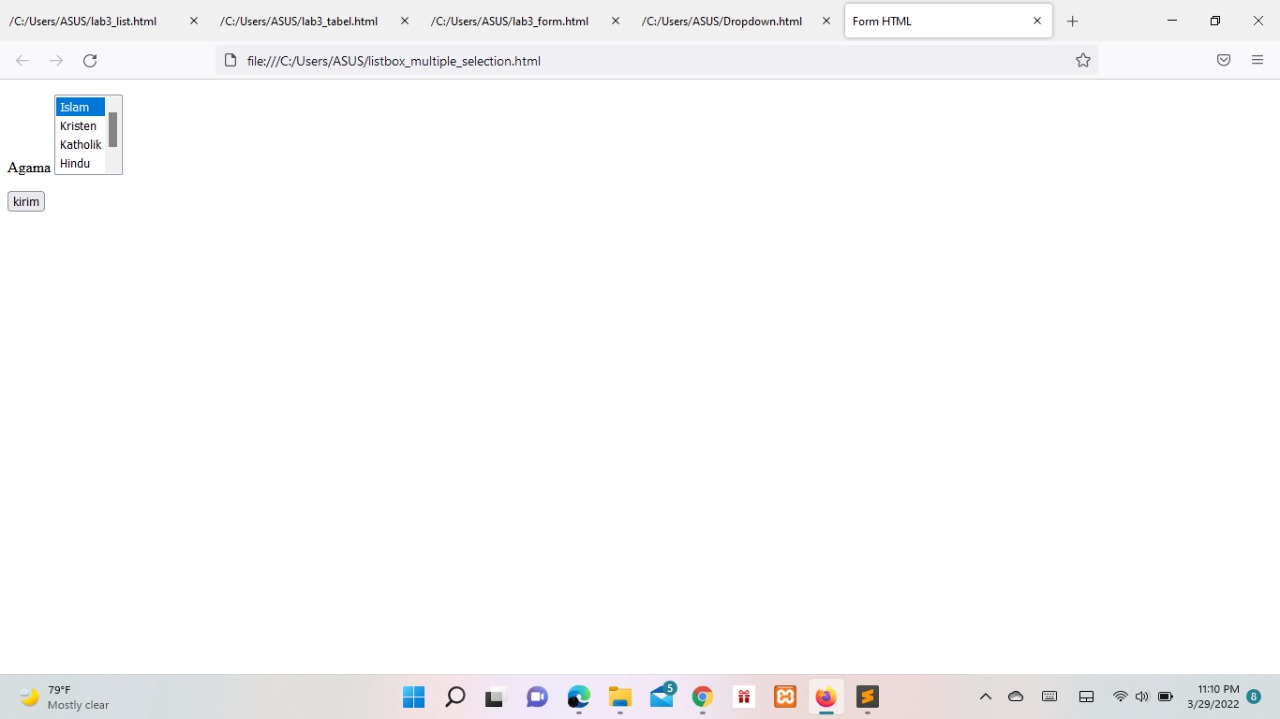Close the Form HTML tab
The width and height of the screenshot is (1280, 719).
pos(1037,21)
